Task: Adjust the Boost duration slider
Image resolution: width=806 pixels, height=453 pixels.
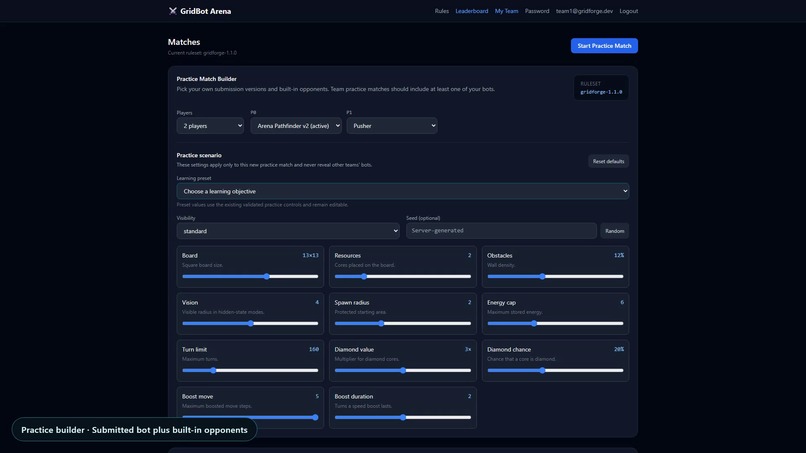Action: click(402, 418)
